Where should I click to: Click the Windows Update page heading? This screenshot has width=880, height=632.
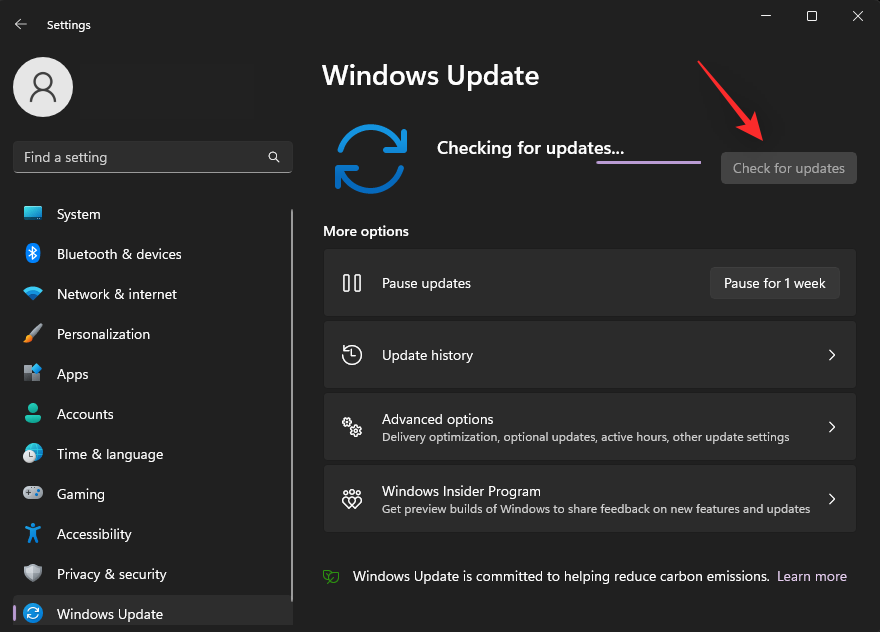coord(430,75)
